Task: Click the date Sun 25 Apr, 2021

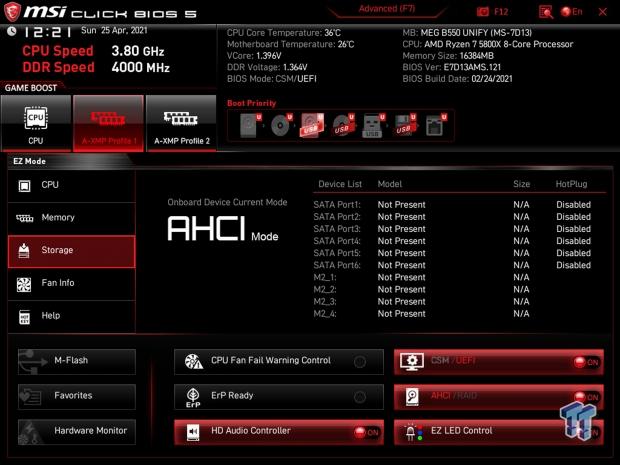Action: click(x=114, y=30)
